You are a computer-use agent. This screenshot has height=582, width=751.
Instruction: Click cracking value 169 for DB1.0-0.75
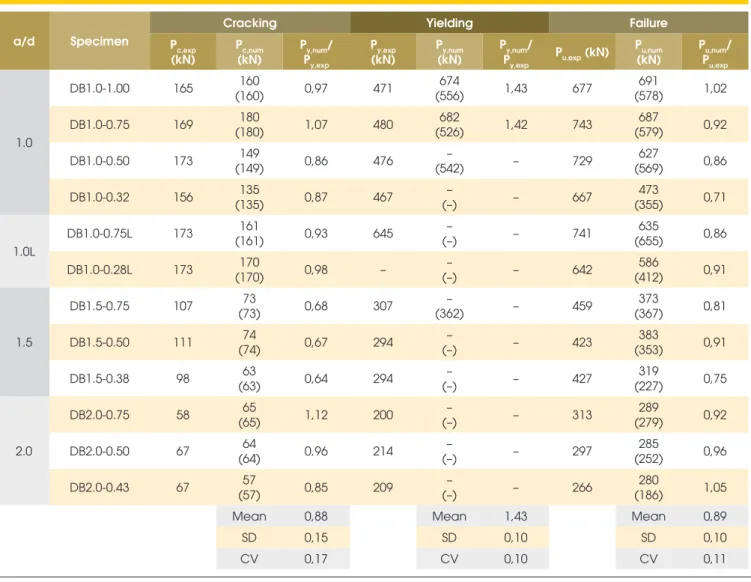183,125
